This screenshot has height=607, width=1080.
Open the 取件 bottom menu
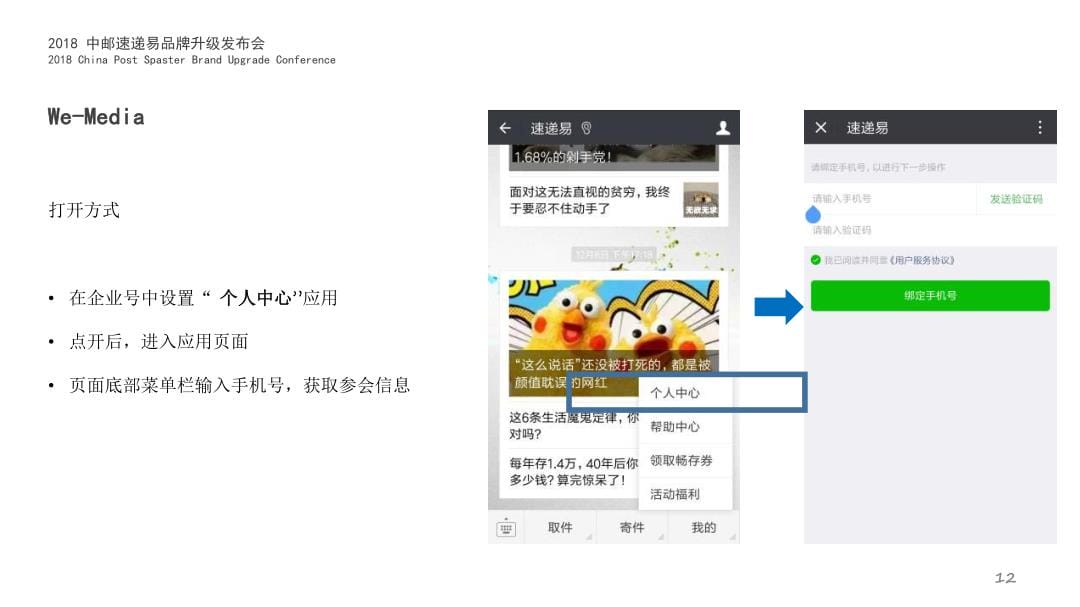click(560, 528)
